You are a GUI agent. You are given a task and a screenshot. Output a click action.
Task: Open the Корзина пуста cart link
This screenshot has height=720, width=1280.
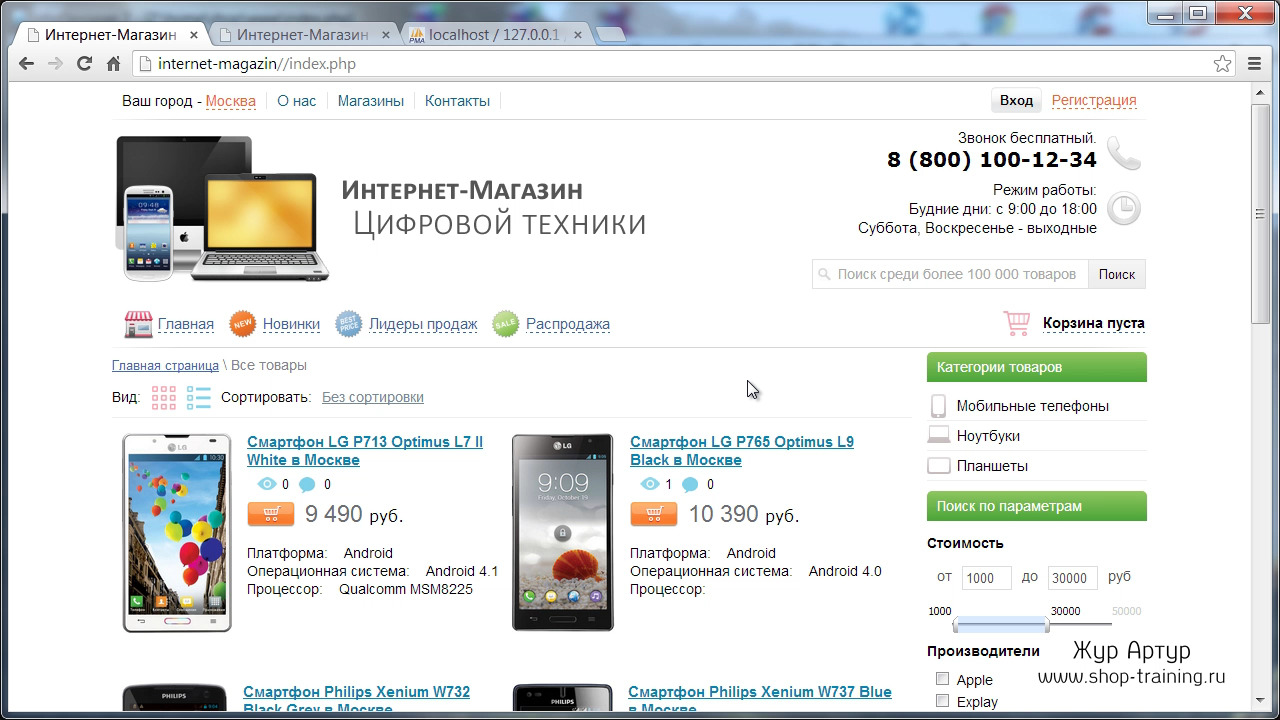coord(1094,323)
